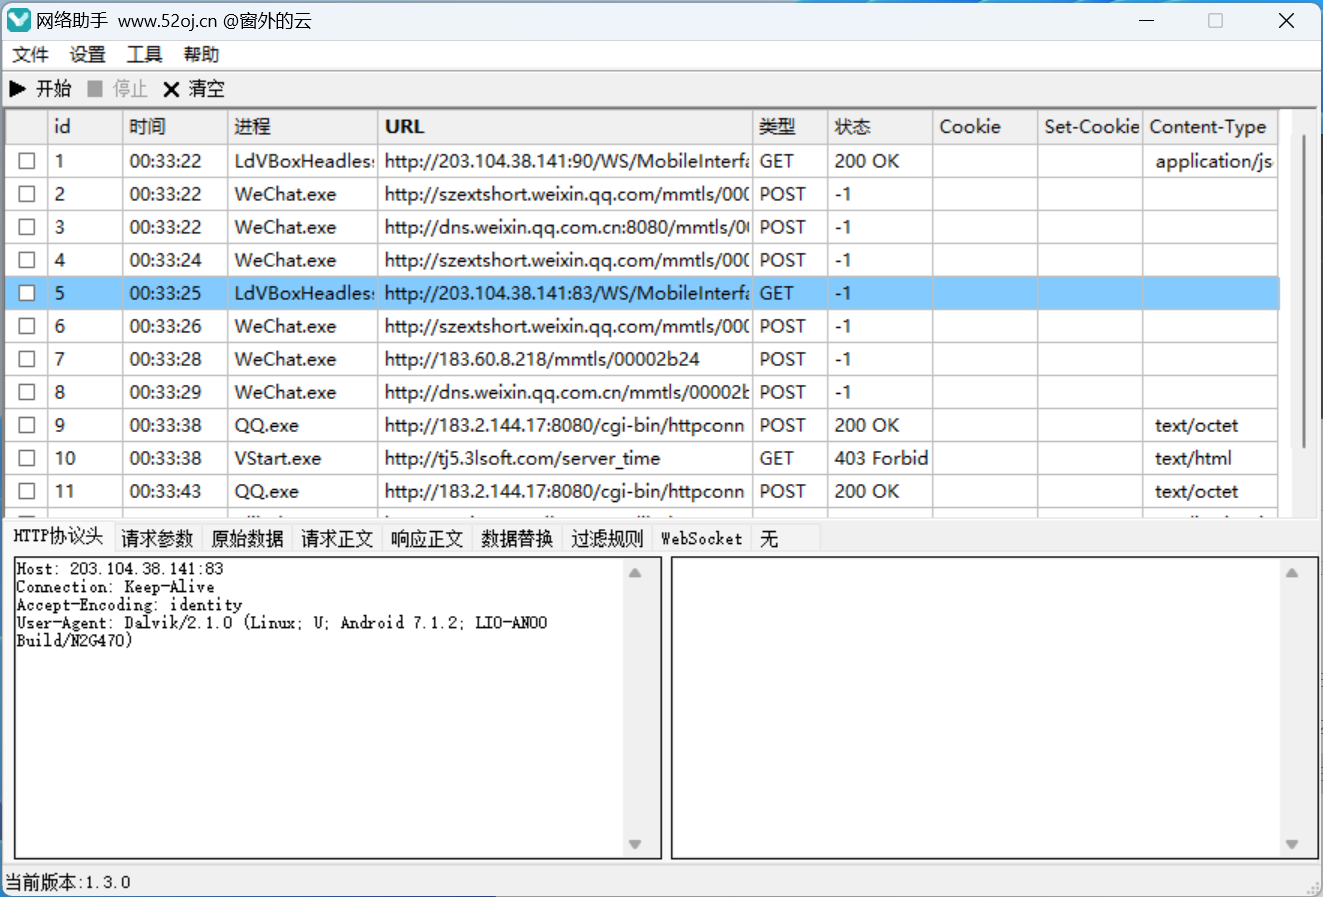Click down arrow of right pane scrollbar

1292,845
